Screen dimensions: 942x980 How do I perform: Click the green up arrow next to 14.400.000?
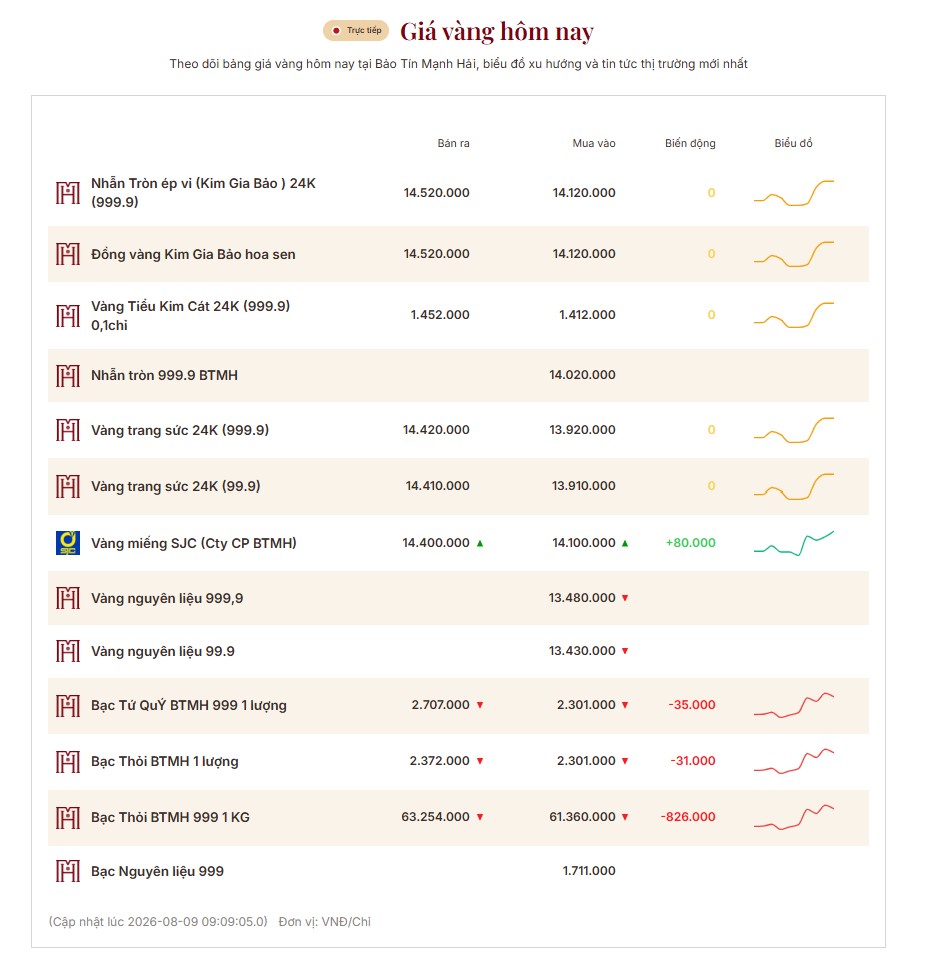point(480,543)
